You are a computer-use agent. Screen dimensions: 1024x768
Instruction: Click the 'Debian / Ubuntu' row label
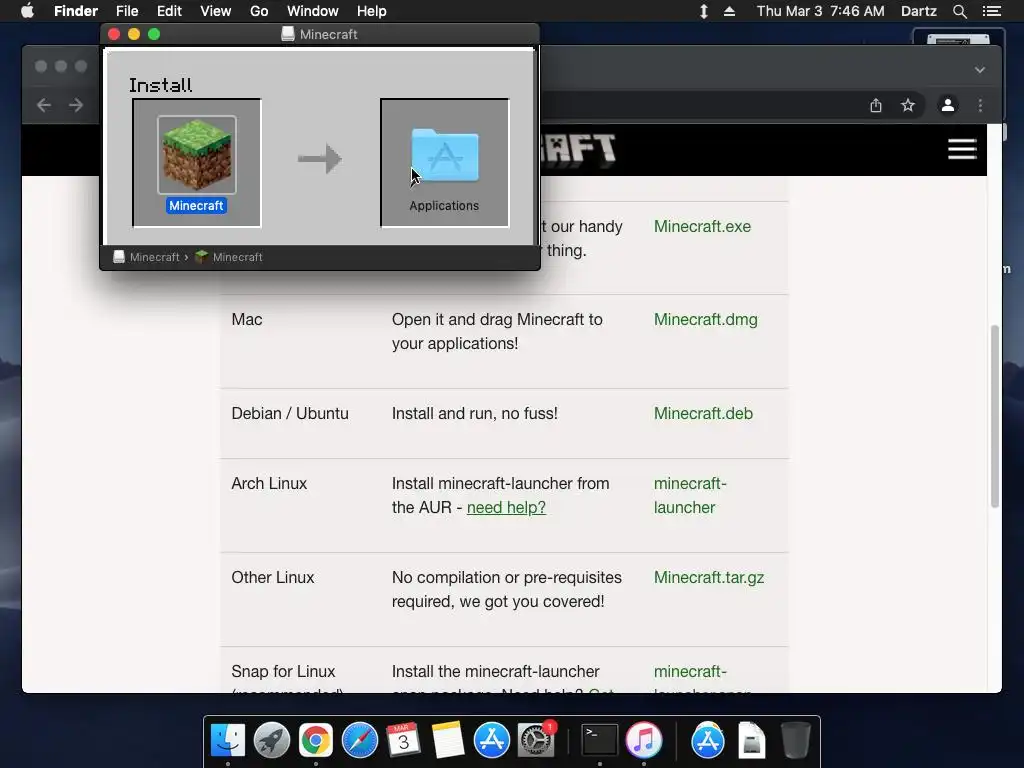click(290, 413)
